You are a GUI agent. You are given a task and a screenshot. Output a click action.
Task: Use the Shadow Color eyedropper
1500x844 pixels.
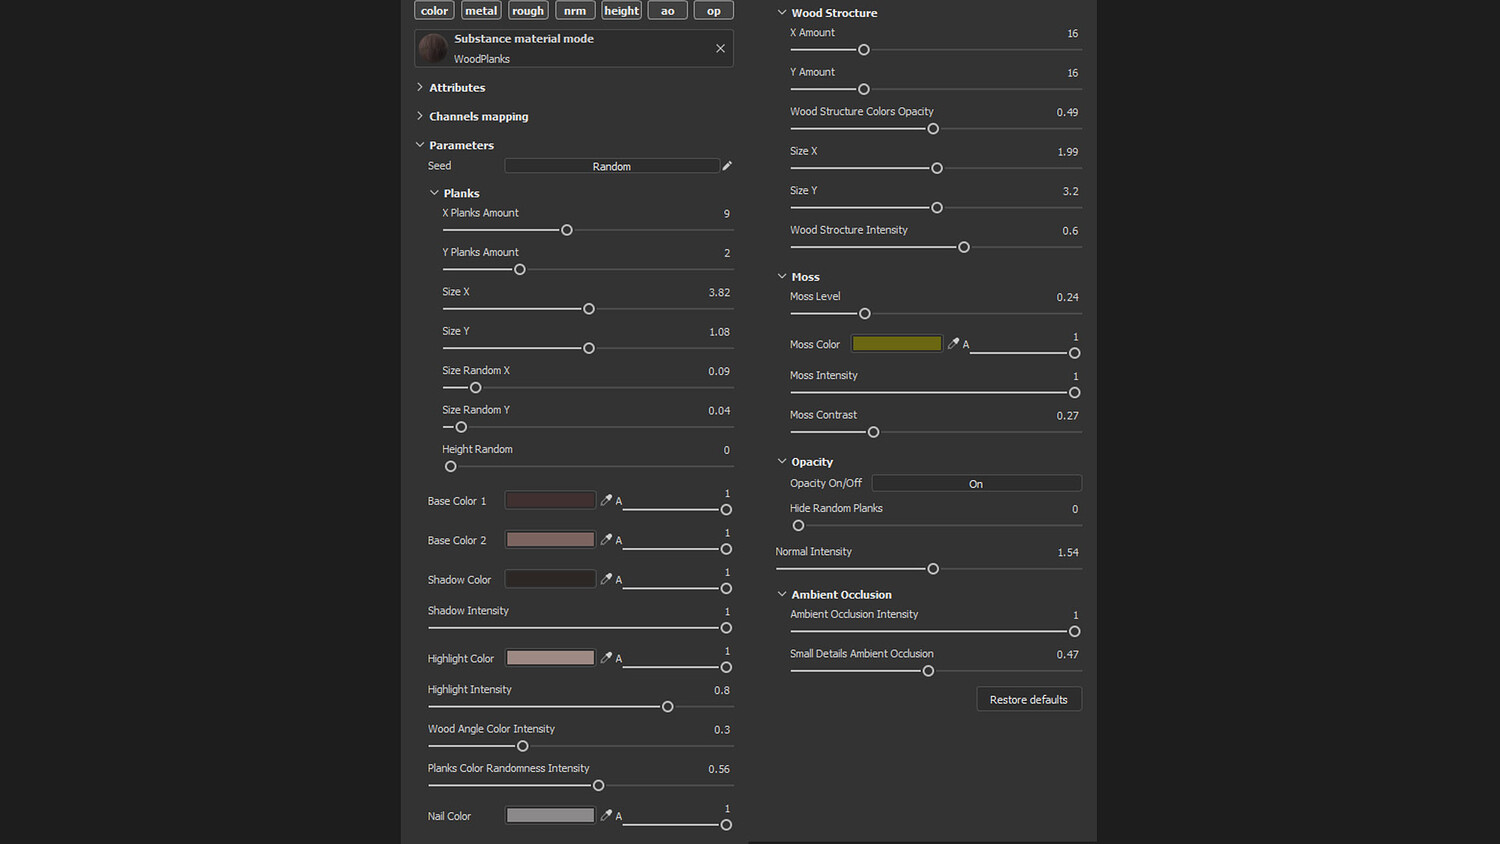pos(606,579)
